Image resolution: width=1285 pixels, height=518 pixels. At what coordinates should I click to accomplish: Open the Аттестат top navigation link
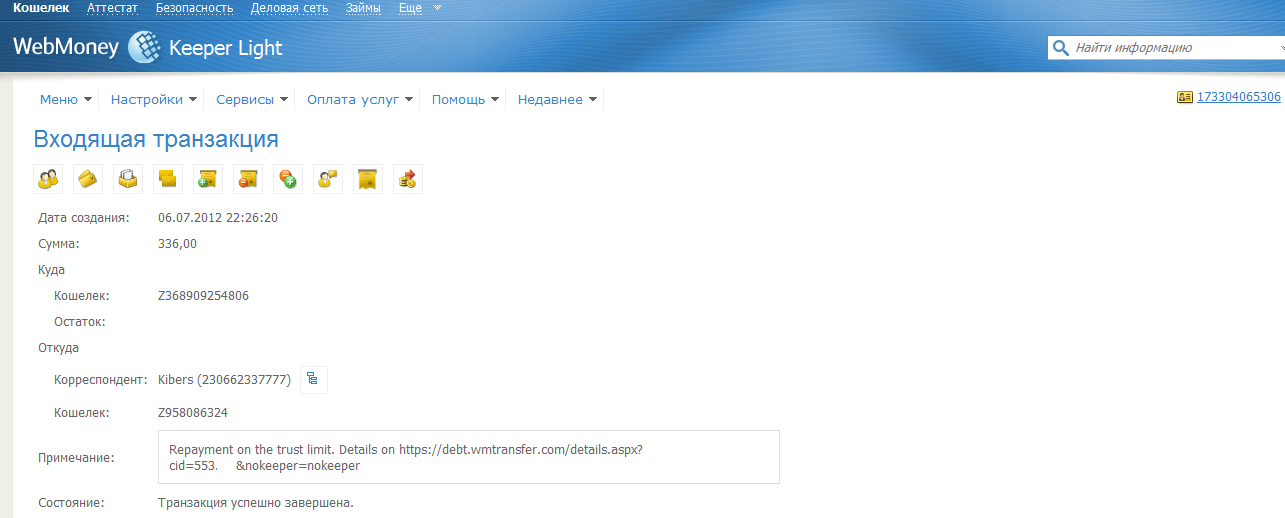tap(113, 8)
